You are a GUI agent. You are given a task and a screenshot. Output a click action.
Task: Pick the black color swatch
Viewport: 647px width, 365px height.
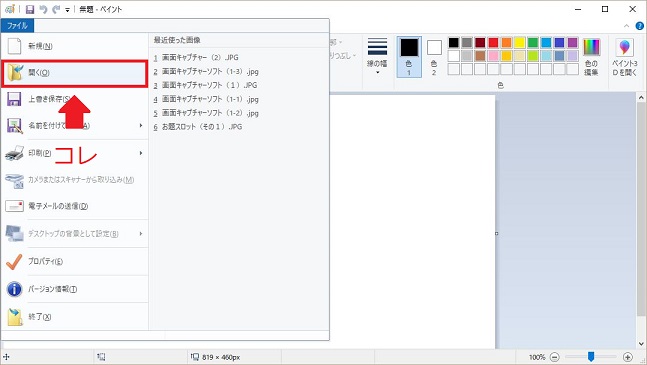tap(453, 42)
